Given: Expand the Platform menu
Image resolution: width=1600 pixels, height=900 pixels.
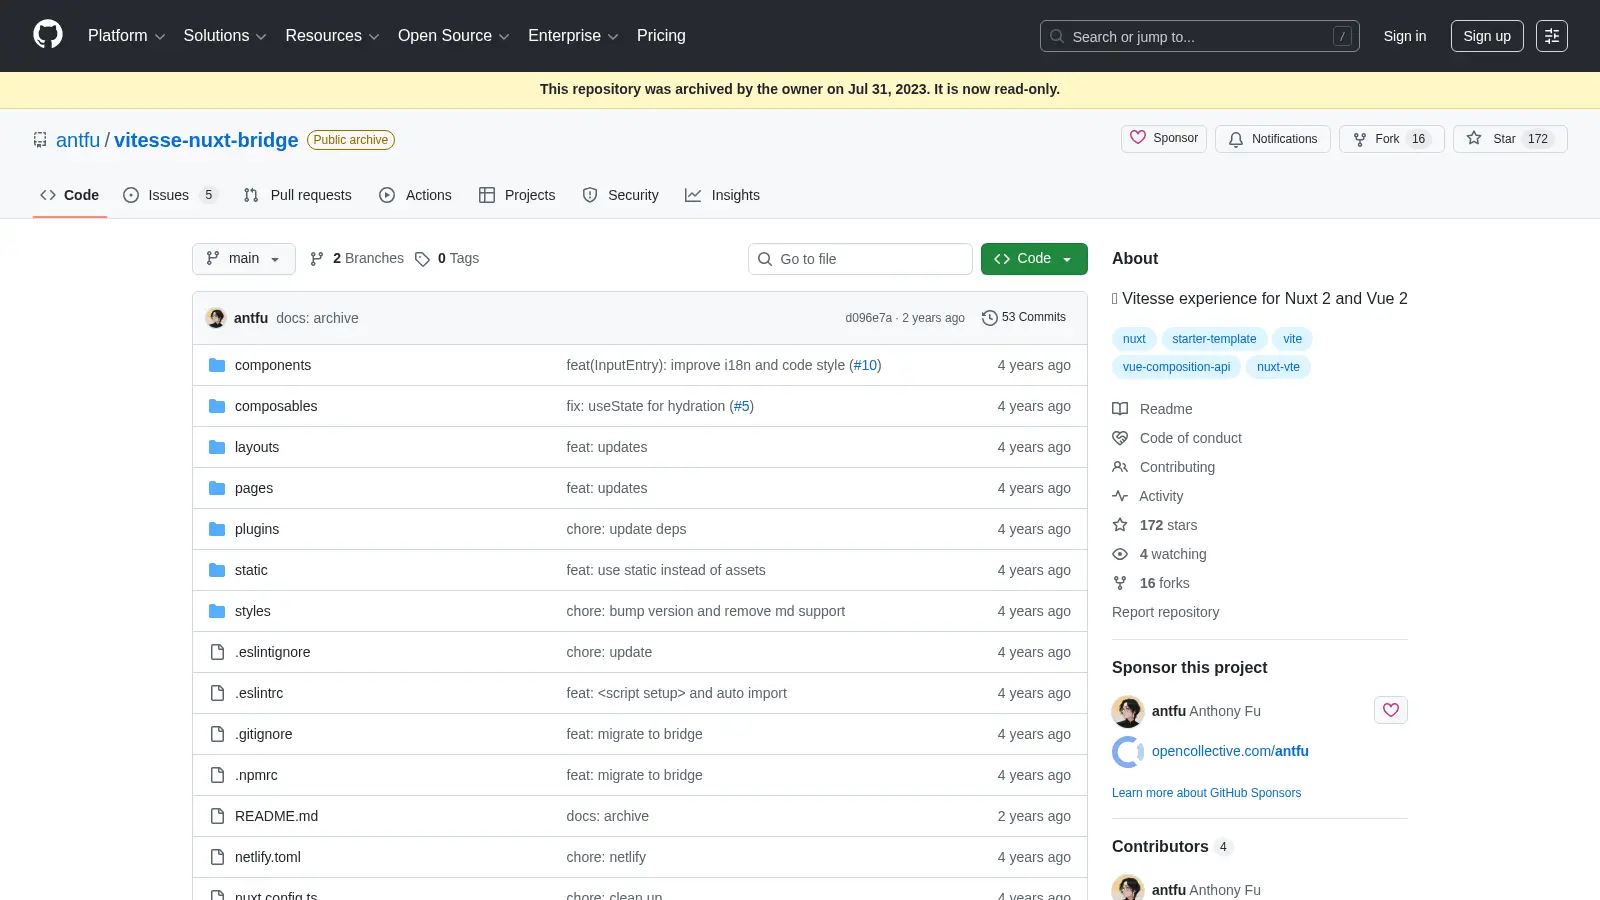Looking at the screenshot, I should (127, 36).
